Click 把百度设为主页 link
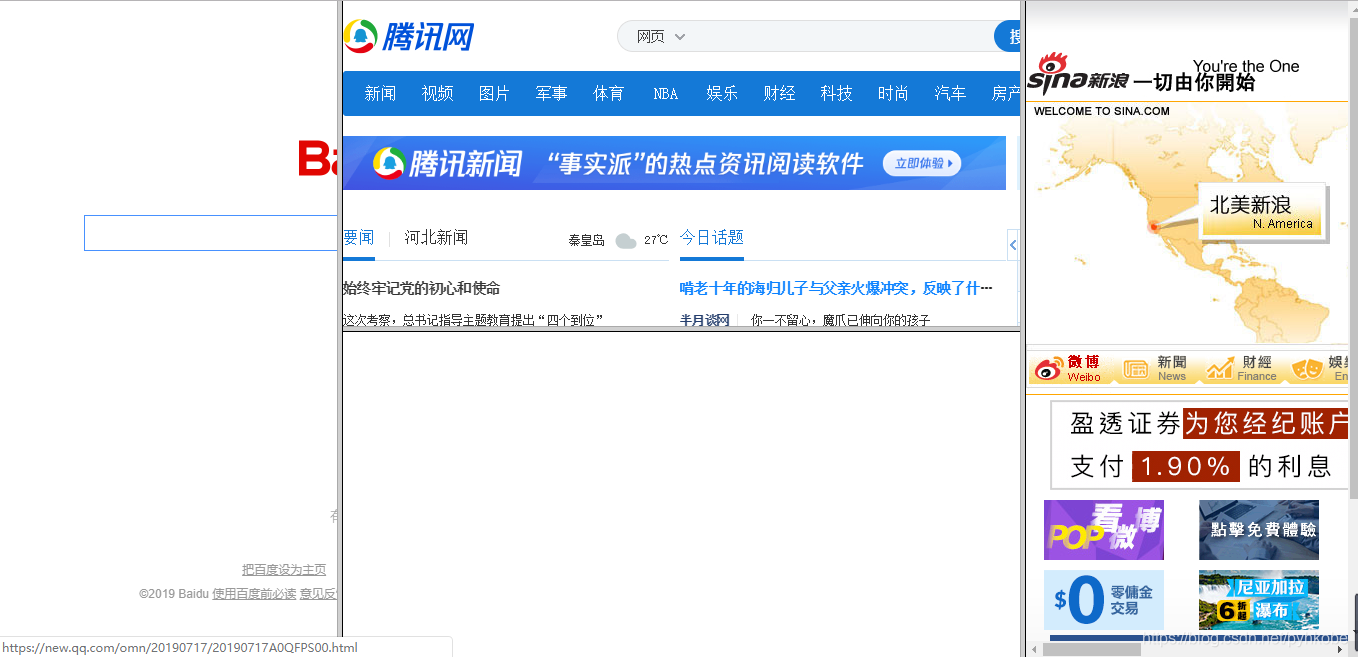 [x=284, y=570]
